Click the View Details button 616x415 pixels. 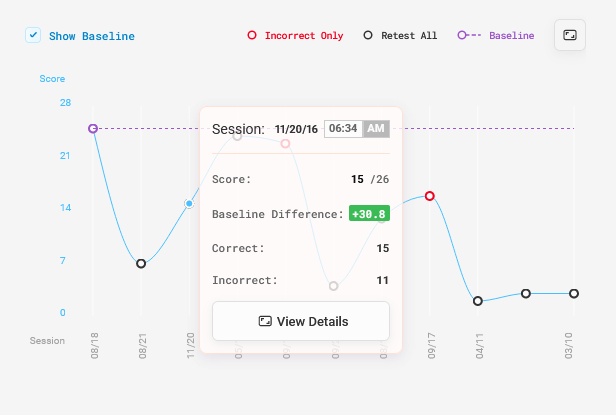tap(301, 321)
